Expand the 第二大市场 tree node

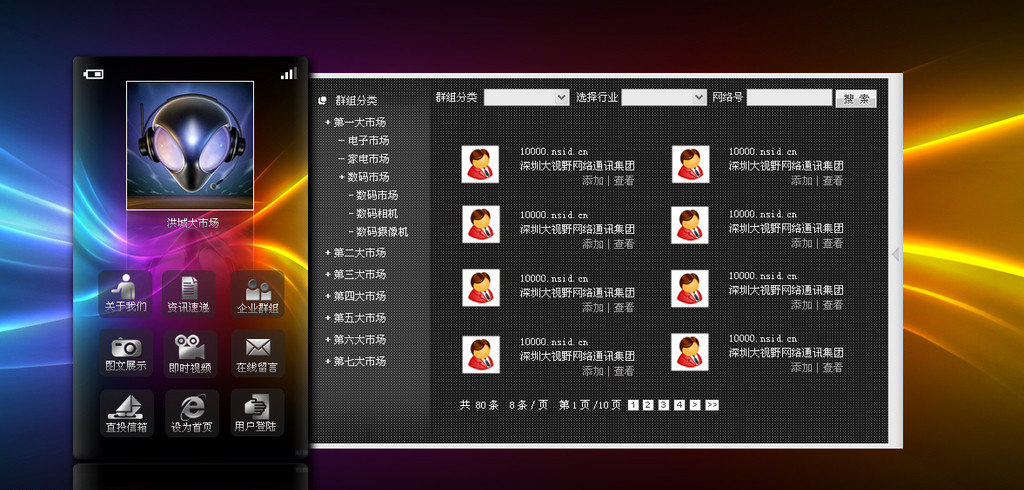click(x=355, y=252)
